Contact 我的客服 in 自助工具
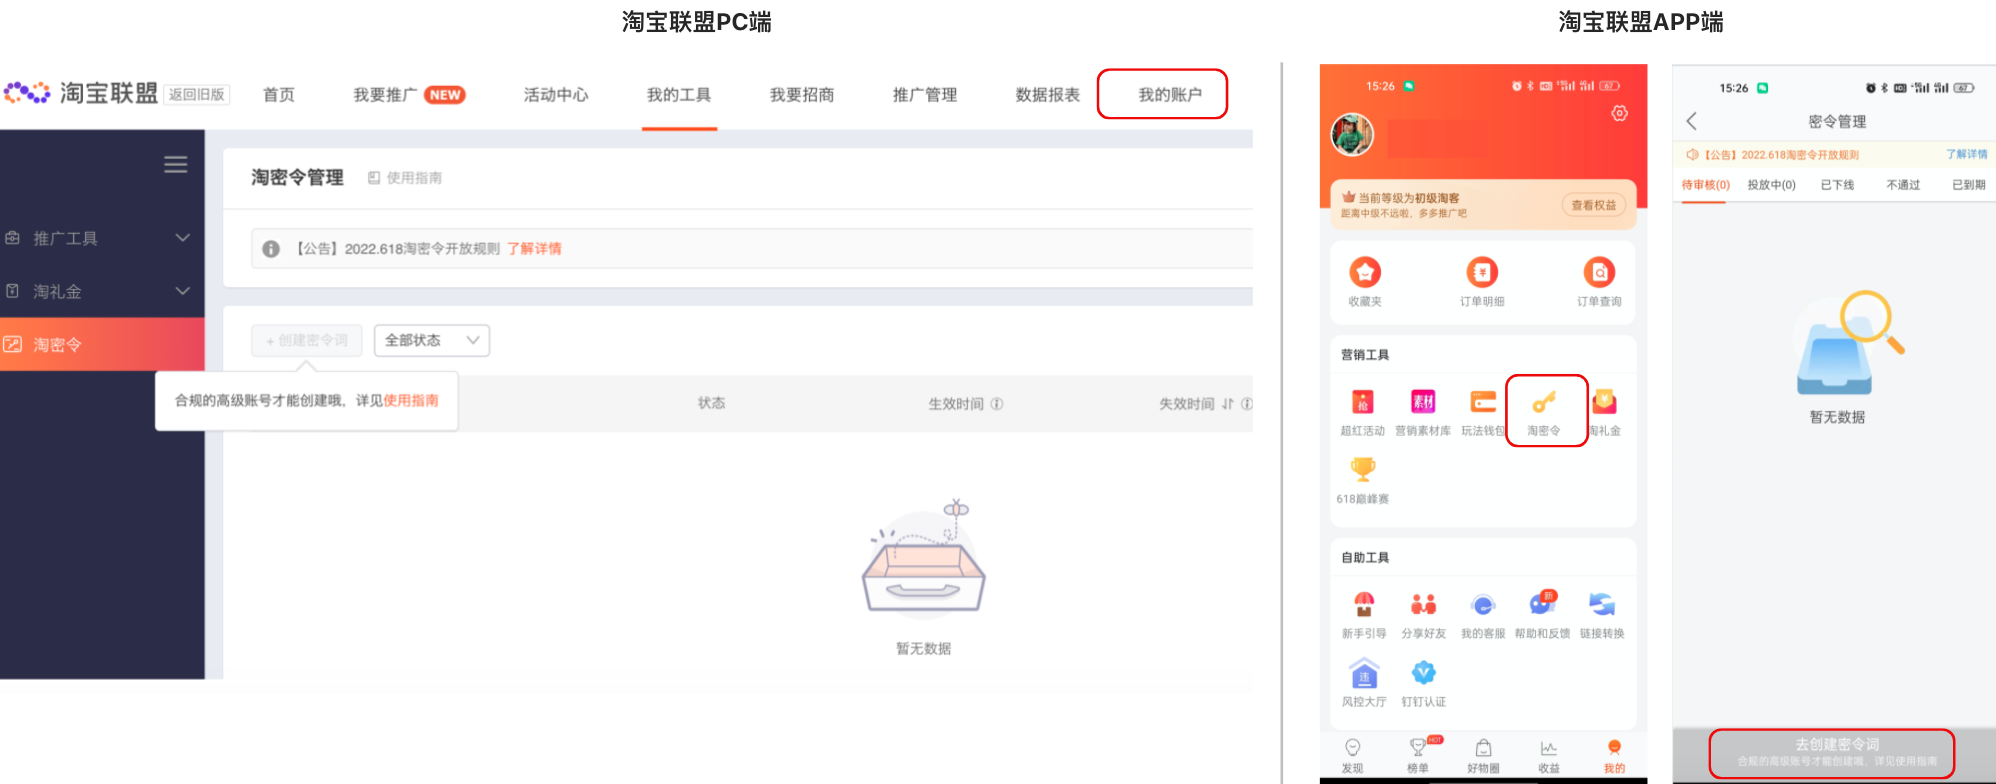 click(x=1483, y=616)
